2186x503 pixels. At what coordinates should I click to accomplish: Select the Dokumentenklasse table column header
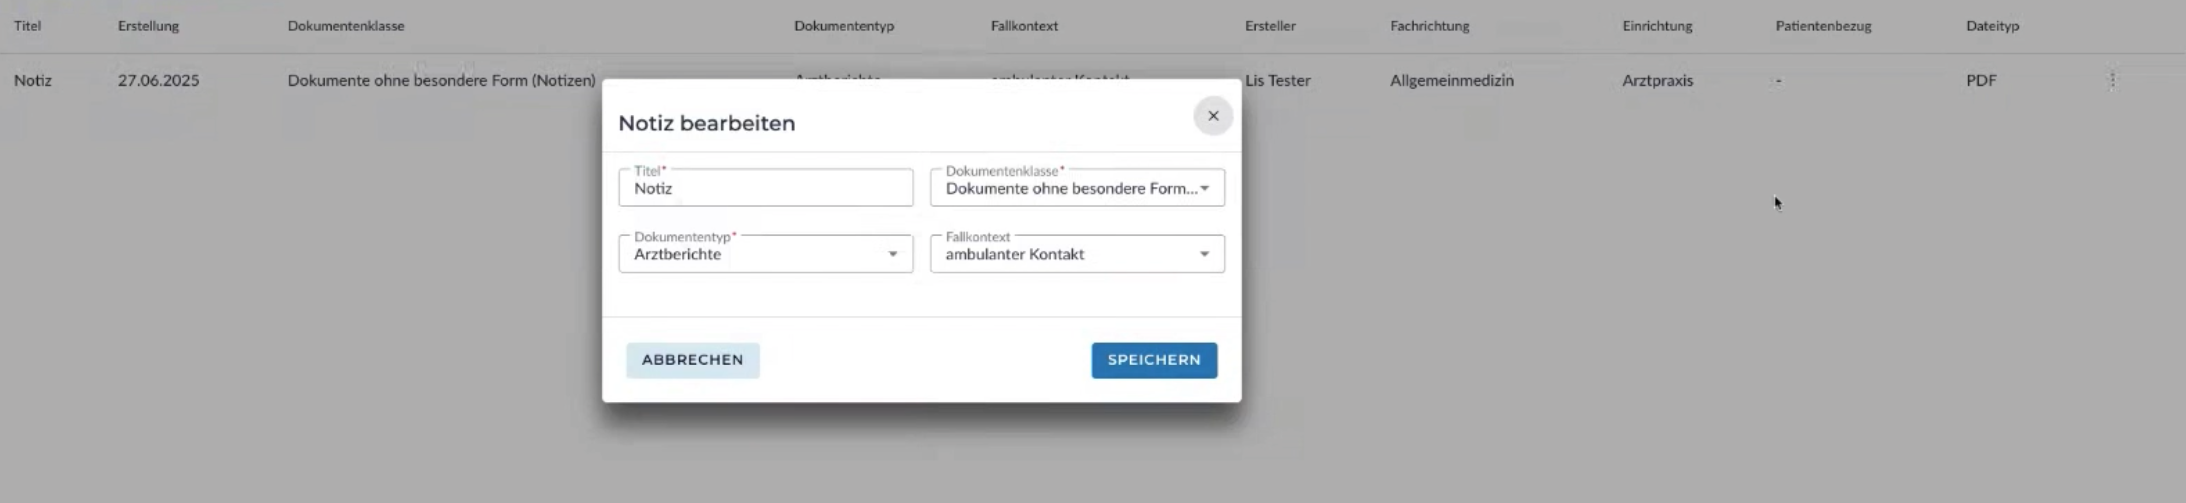[x=346, y=26]
